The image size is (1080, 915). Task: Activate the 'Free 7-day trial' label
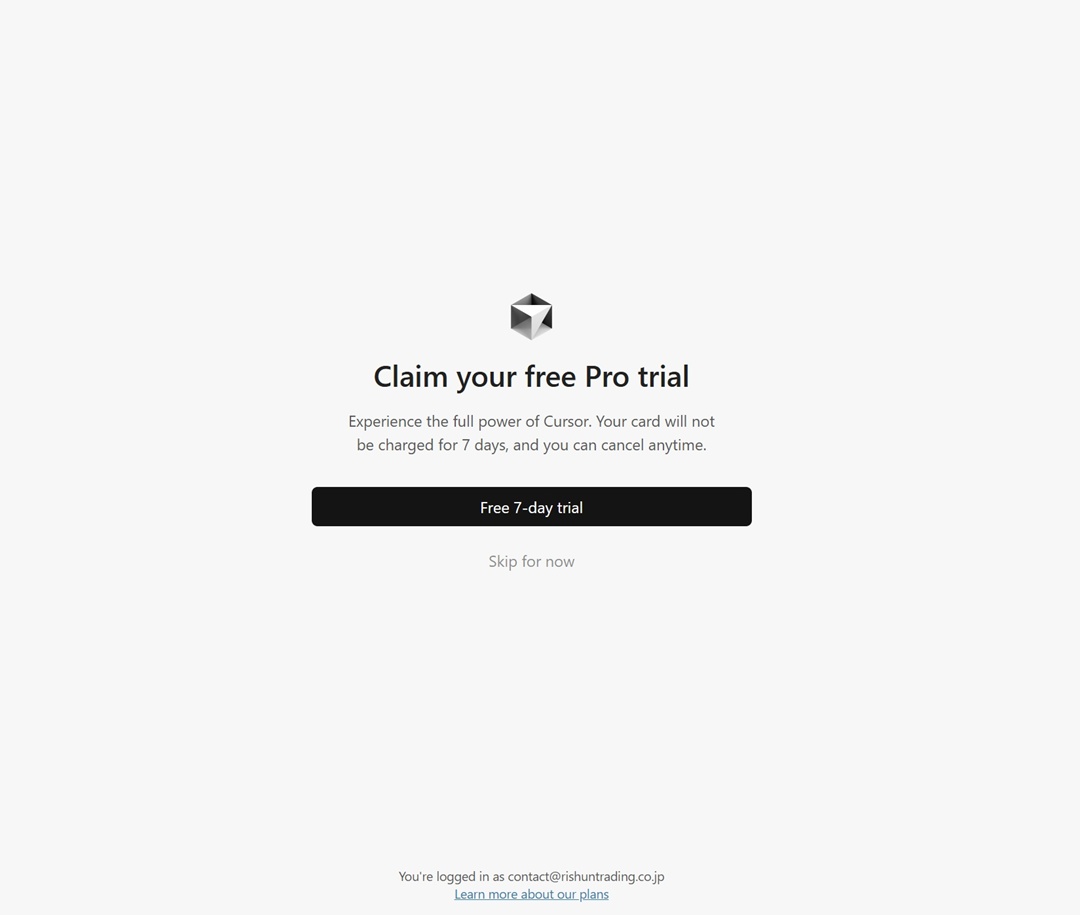tap(531, 508)
